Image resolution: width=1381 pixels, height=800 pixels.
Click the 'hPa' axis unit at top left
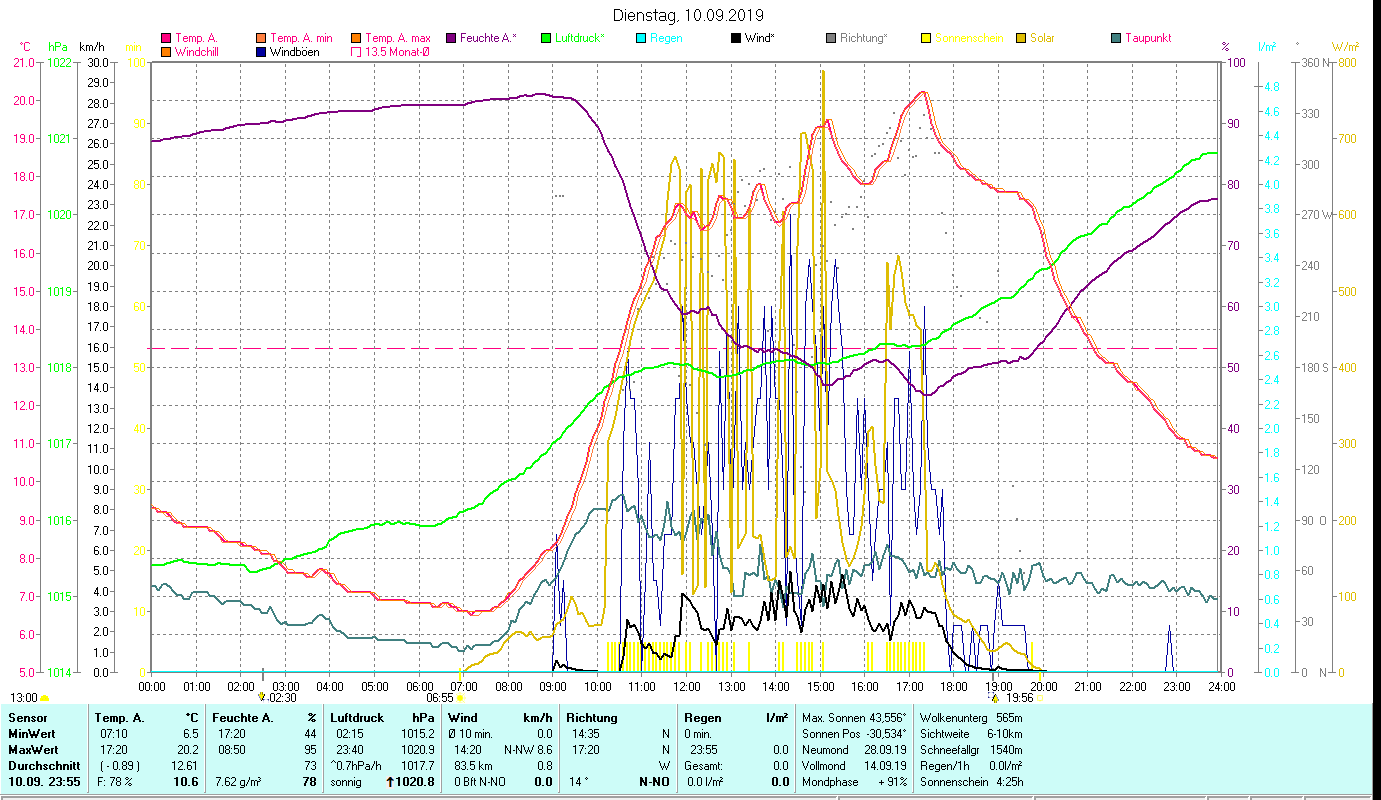58,47
